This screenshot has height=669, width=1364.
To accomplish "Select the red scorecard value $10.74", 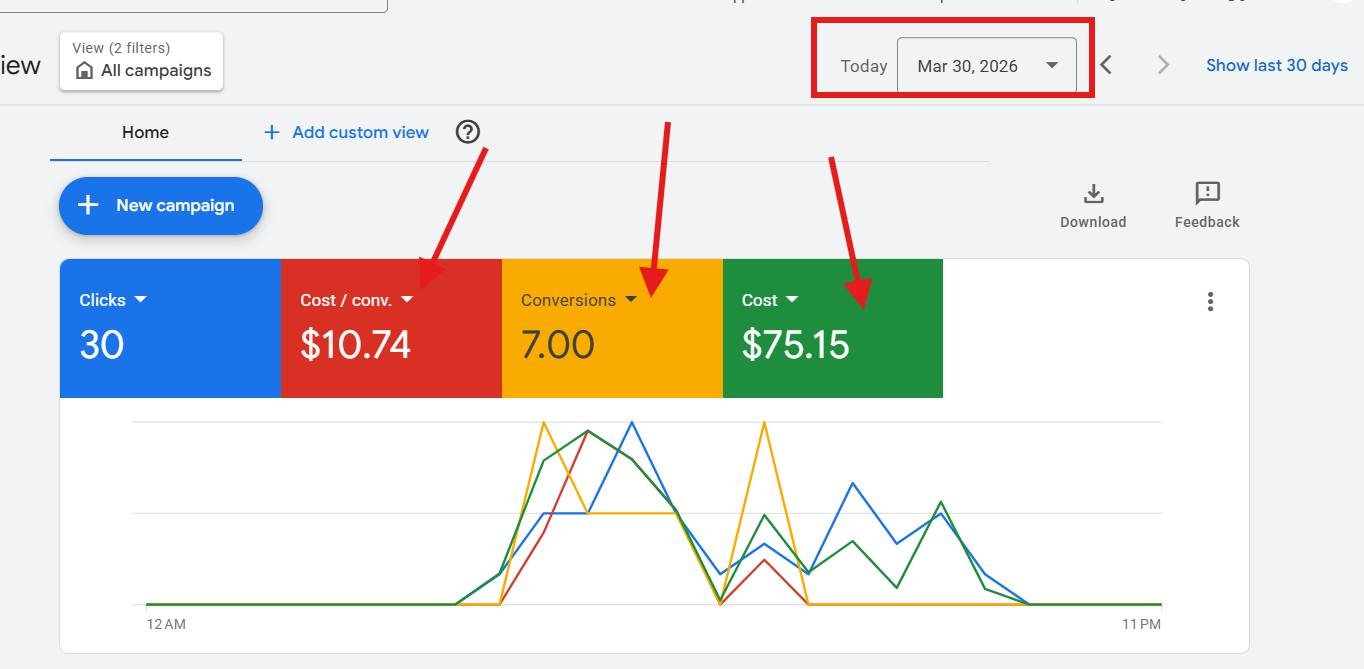I will coord(356,345).
